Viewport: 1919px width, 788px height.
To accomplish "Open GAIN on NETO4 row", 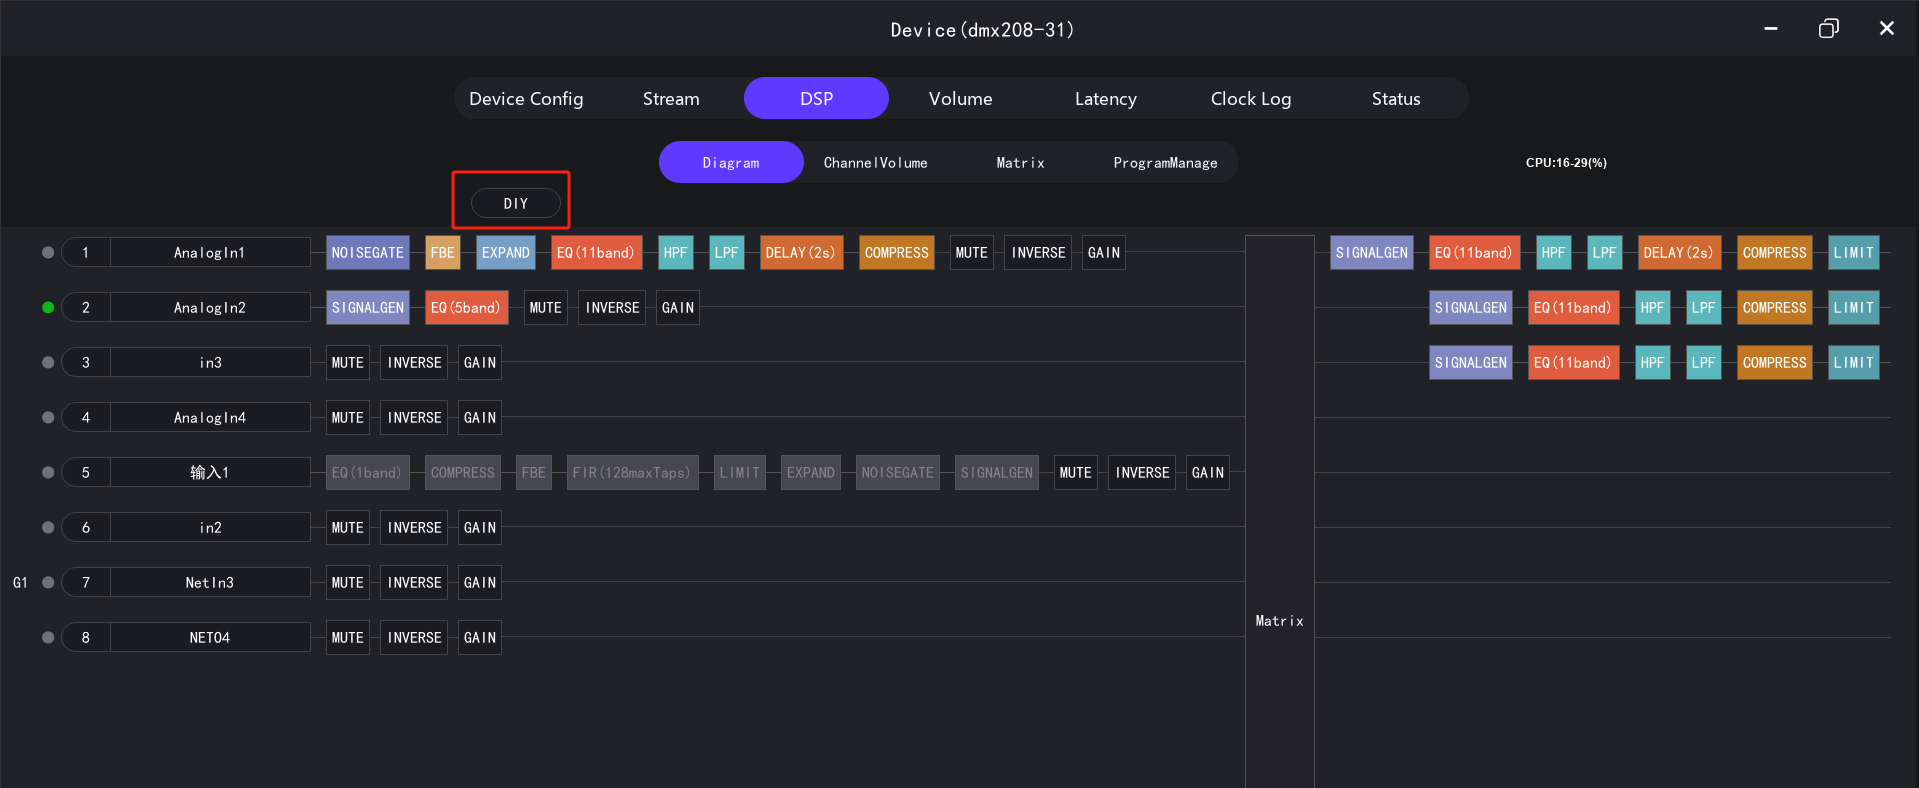I will [480, 638].
